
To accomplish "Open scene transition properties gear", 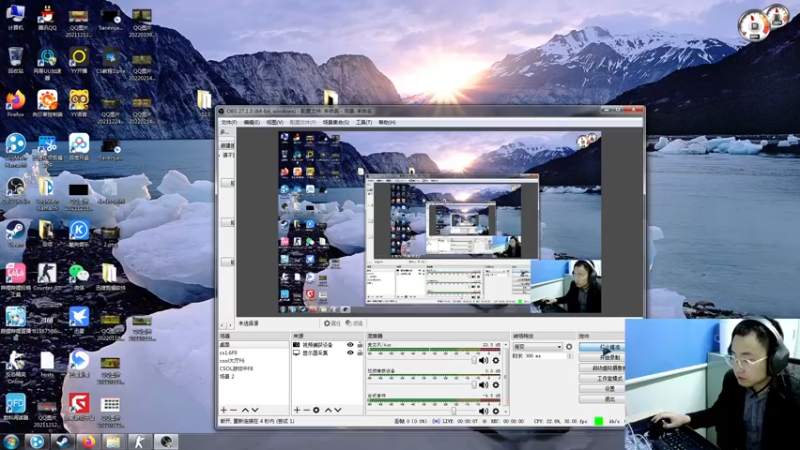I will click(569, 346).
